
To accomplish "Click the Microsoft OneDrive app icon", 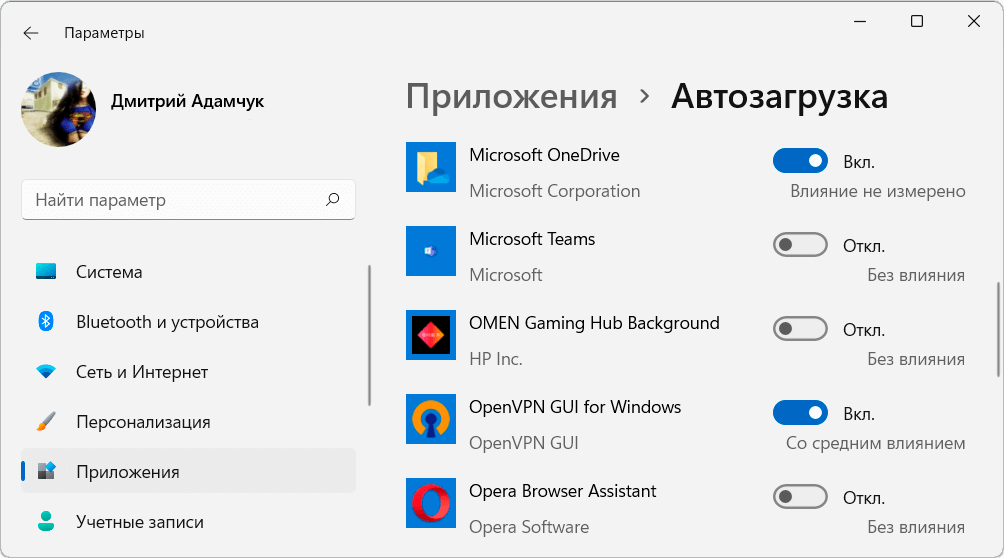I will (431, 167).
